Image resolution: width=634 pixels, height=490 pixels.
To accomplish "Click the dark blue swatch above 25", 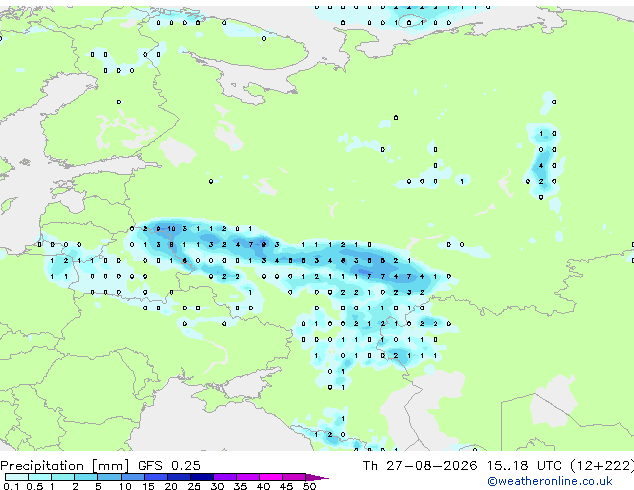I will 202,477.
